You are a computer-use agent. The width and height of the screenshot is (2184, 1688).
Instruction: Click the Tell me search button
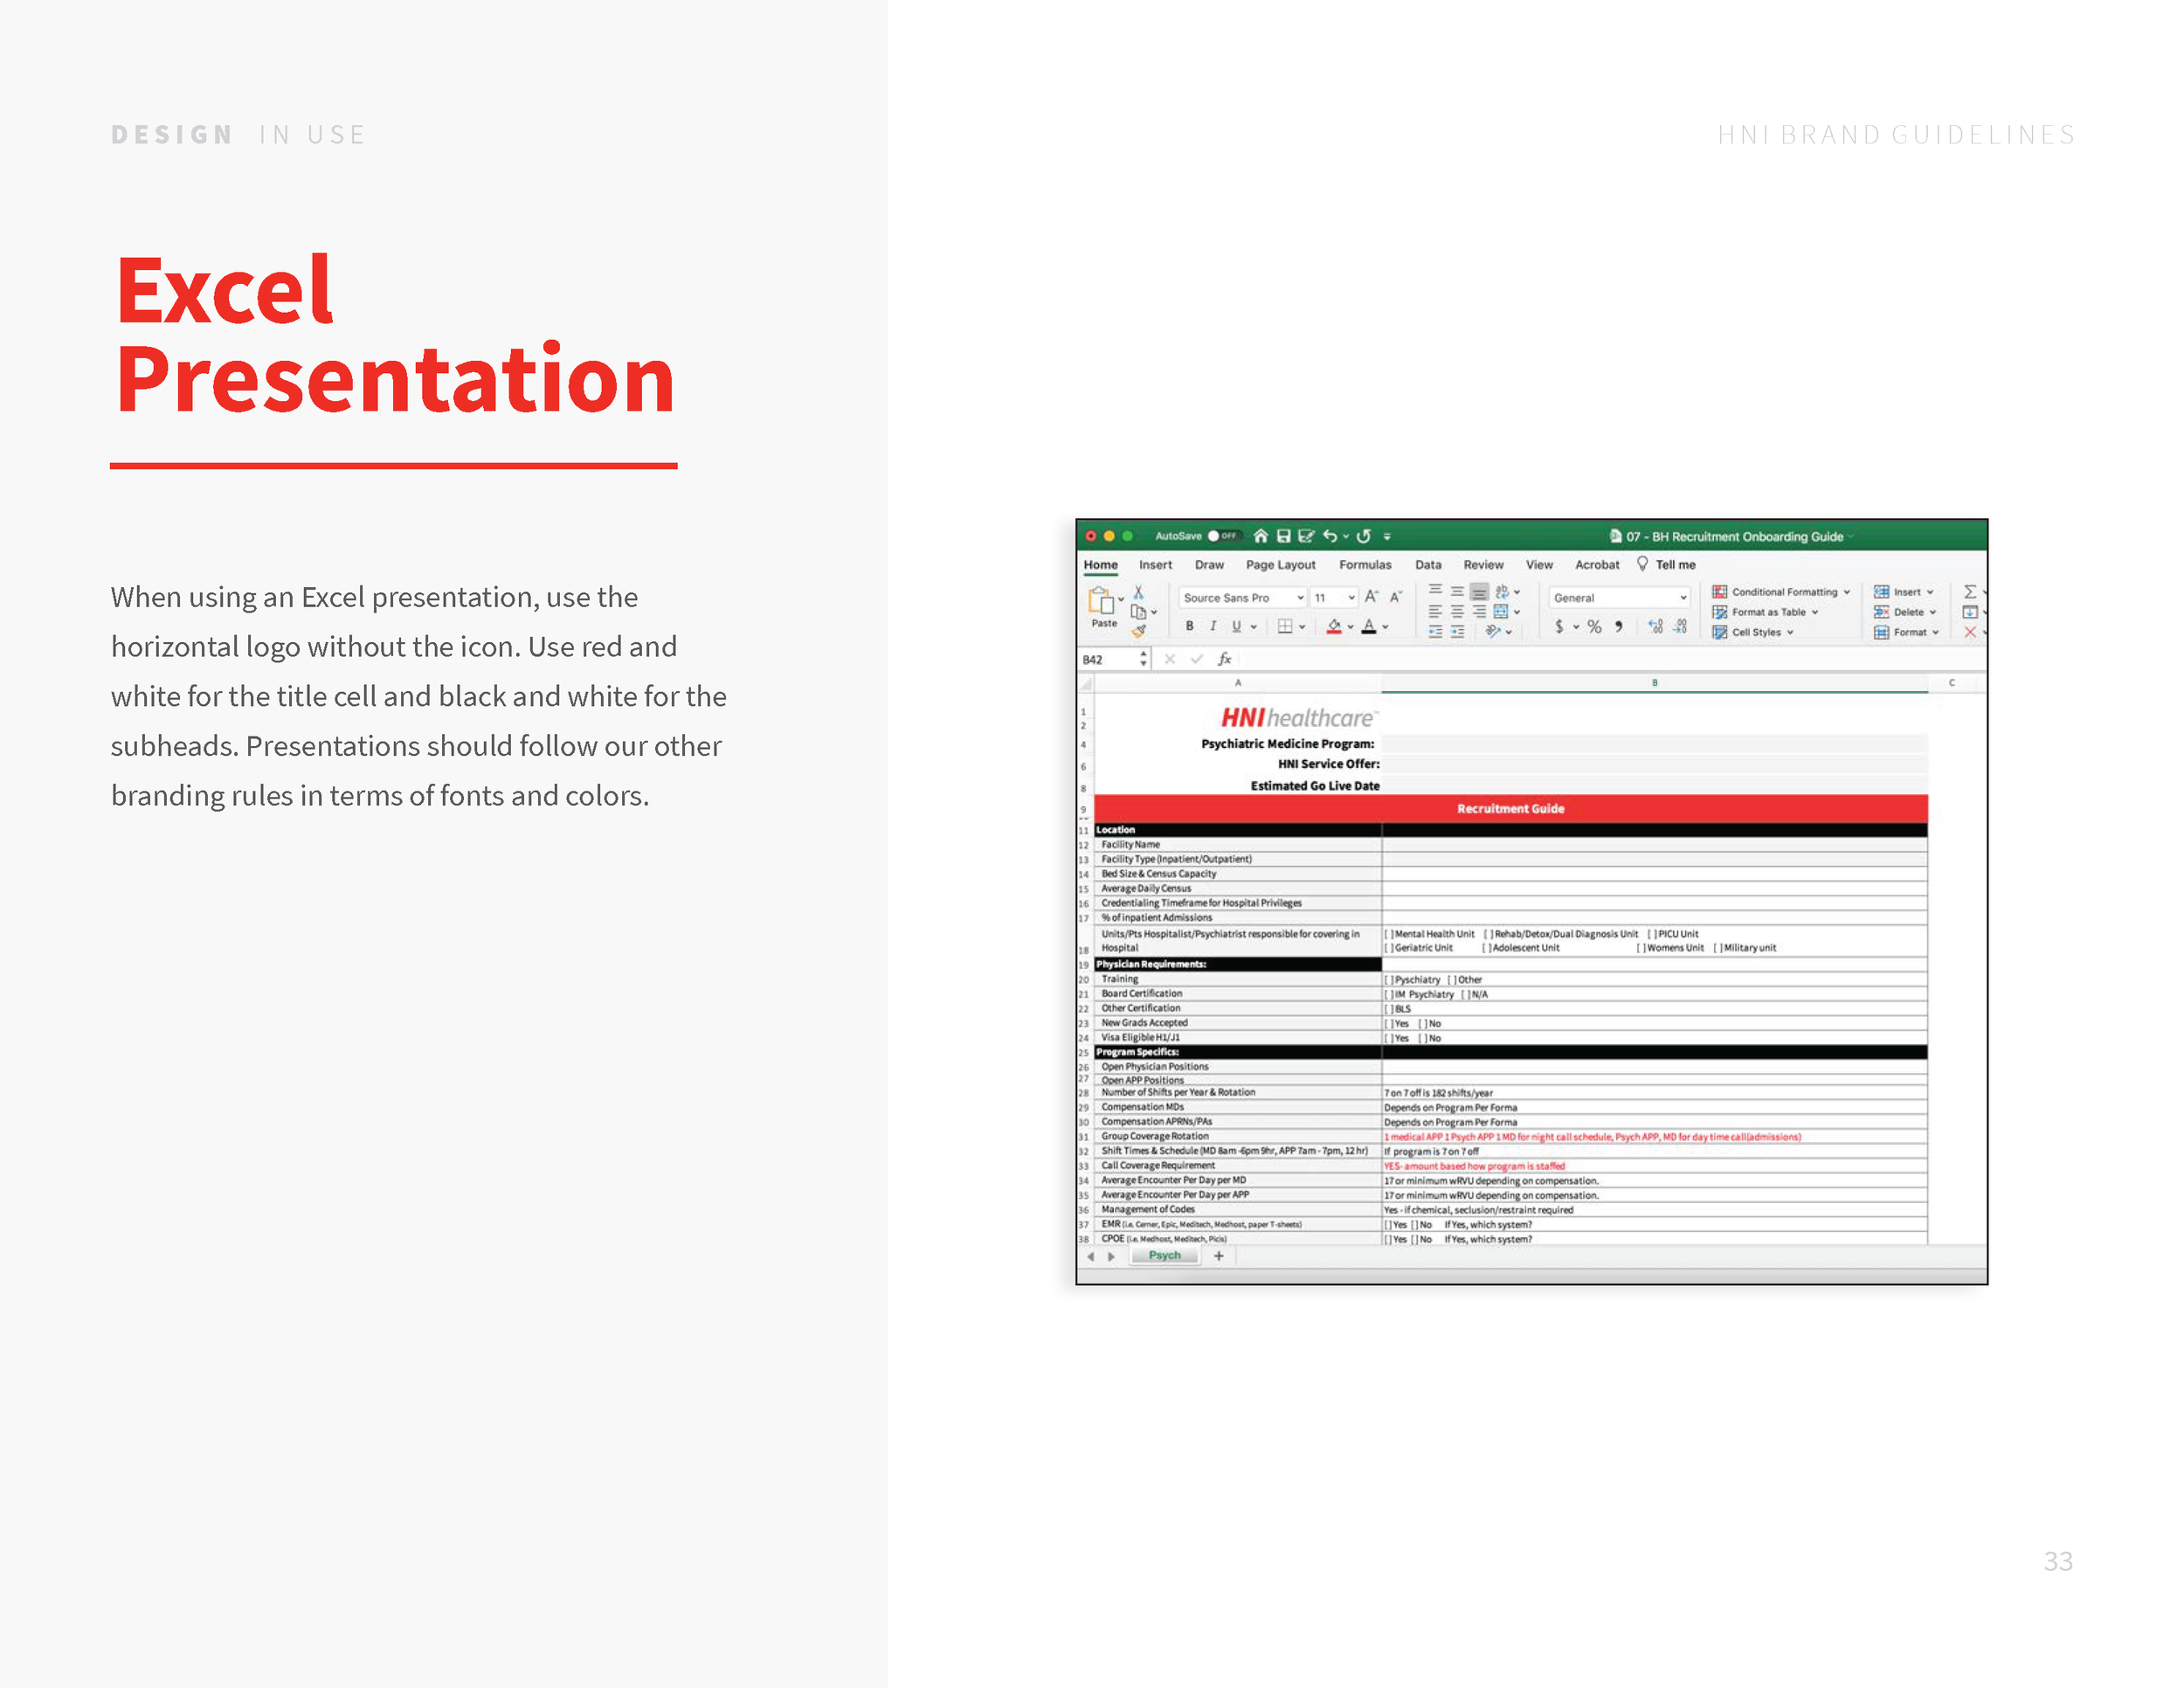[1666, 565]
